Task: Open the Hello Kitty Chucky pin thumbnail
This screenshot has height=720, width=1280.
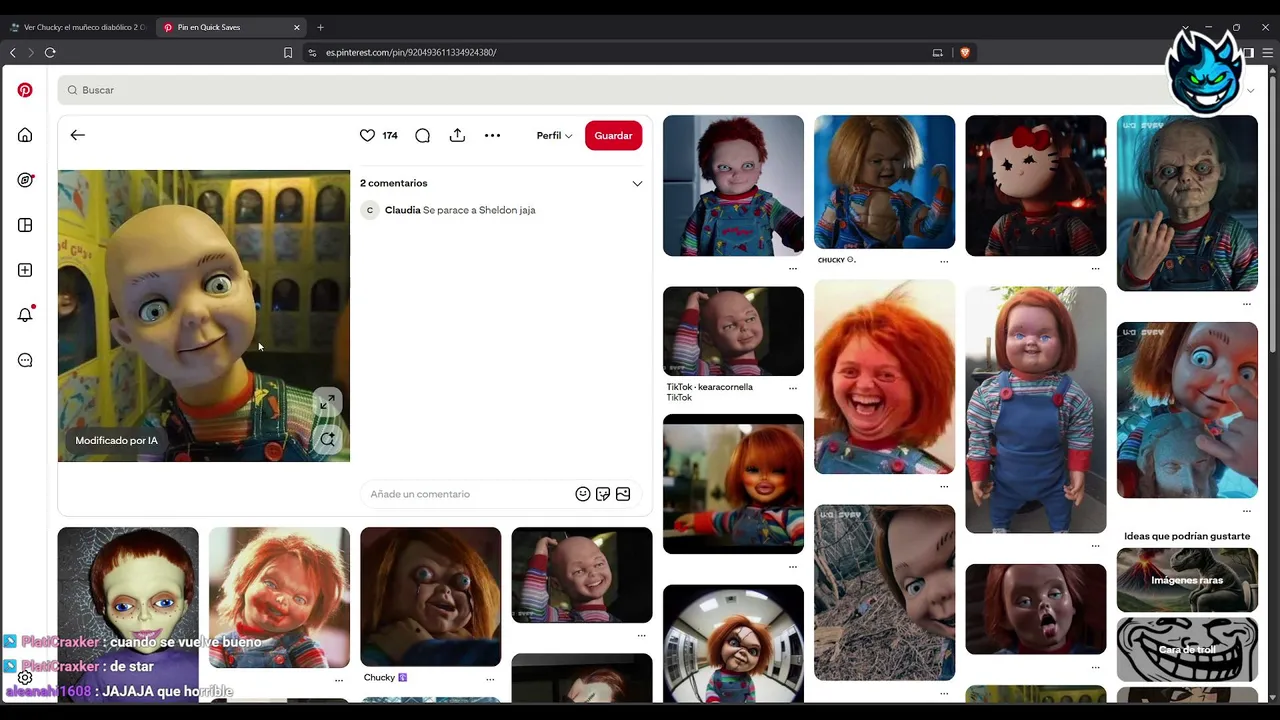Action: tap(1036, 186)
